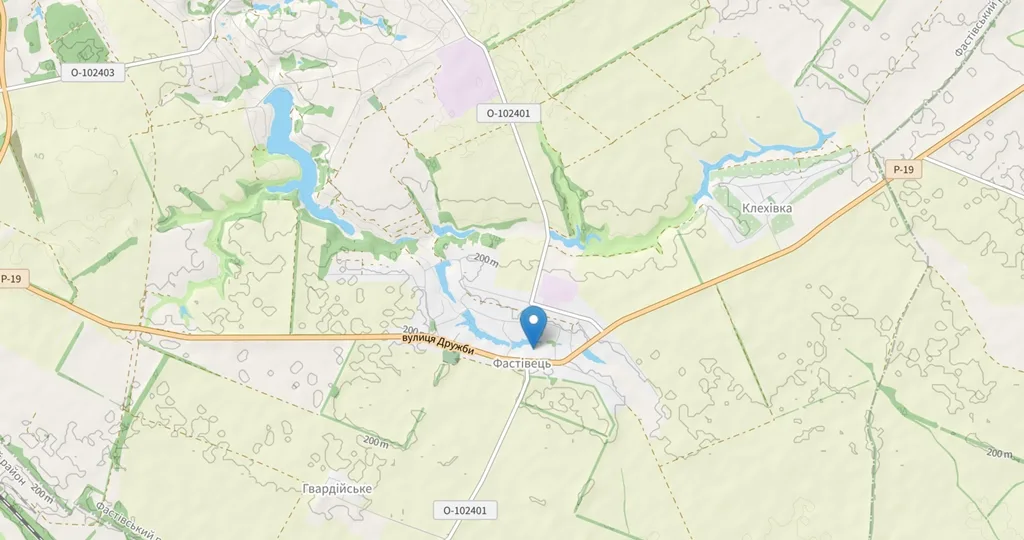Screen dimensions: 1024x540
Task: Click the Фастівець village label
Action: coord(522,363)
